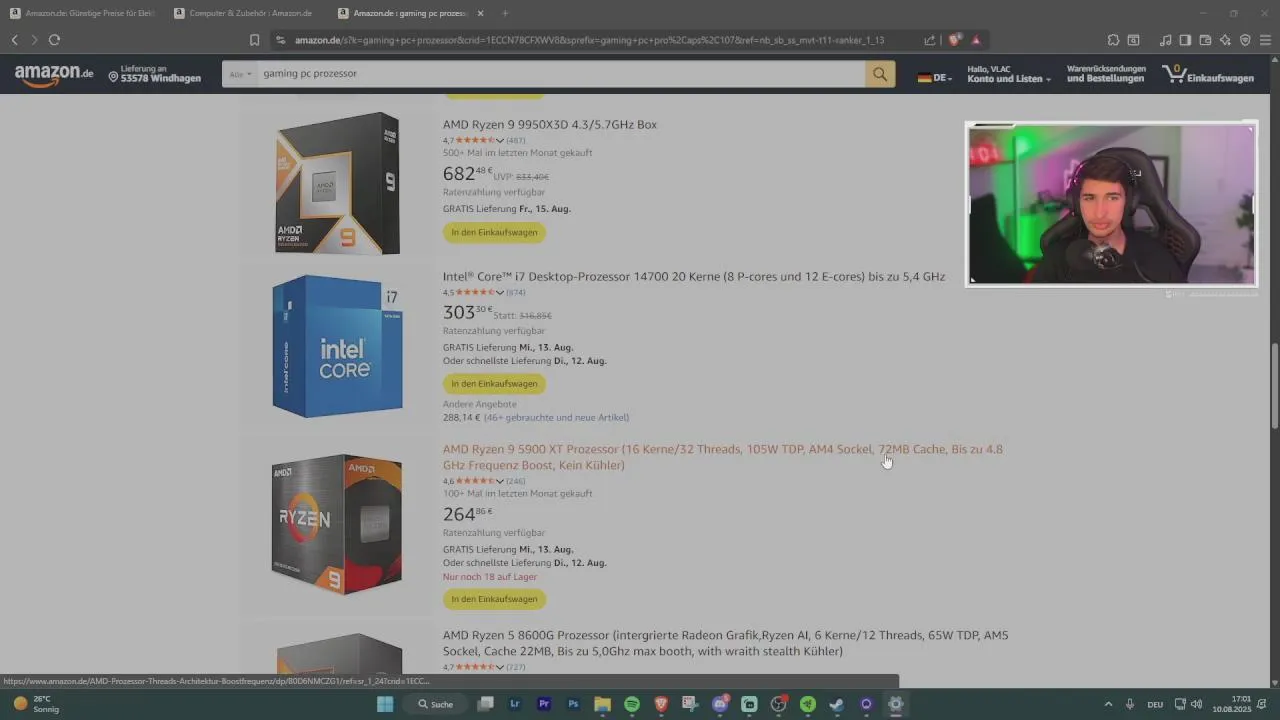Image resolution: width=1280 pixels, height=720 pixels.
Task: Open the AMD Ryzen 9 5900 XT product title
Action: pyautogui.click(x=723, y=457)
